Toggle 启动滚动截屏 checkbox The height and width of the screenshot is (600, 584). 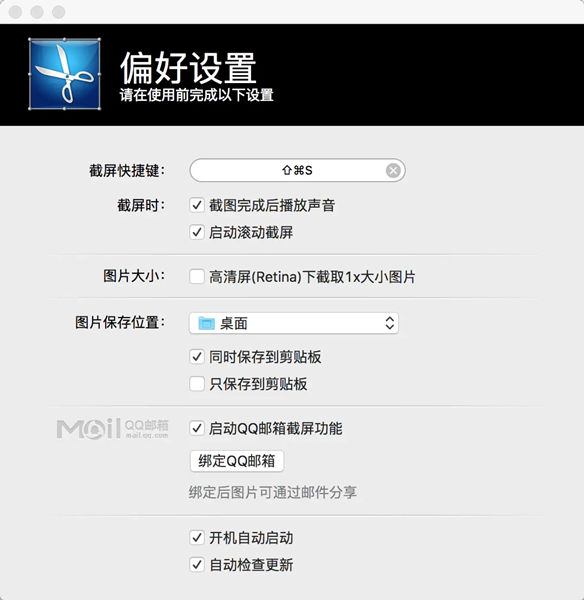(x=197, y=232)
